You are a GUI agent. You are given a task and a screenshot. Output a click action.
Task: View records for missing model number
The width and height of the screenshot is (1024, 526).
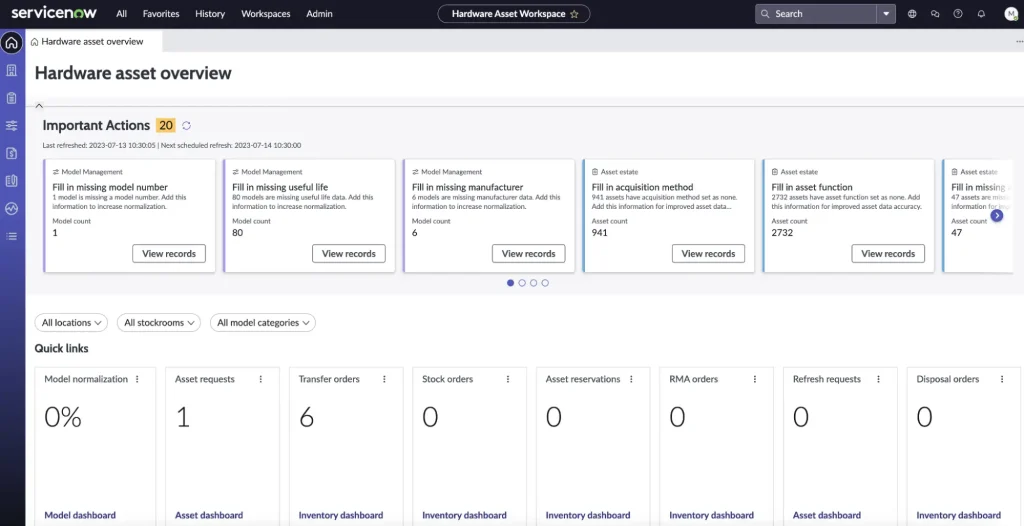tap(168, 254)
